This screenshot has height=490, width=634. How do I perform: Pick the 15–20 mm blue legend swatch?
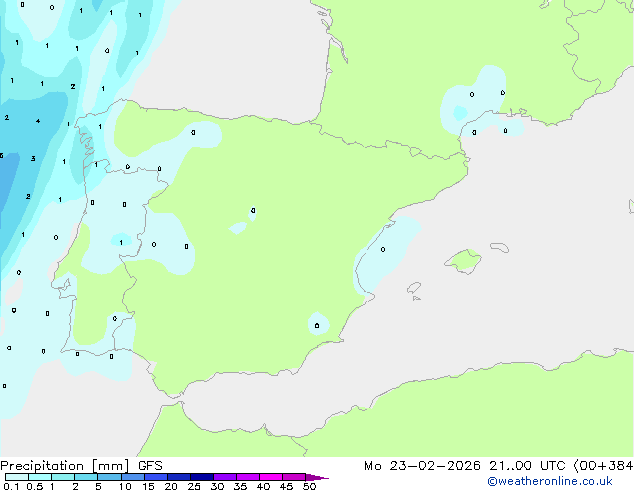(x=155, y=477)
